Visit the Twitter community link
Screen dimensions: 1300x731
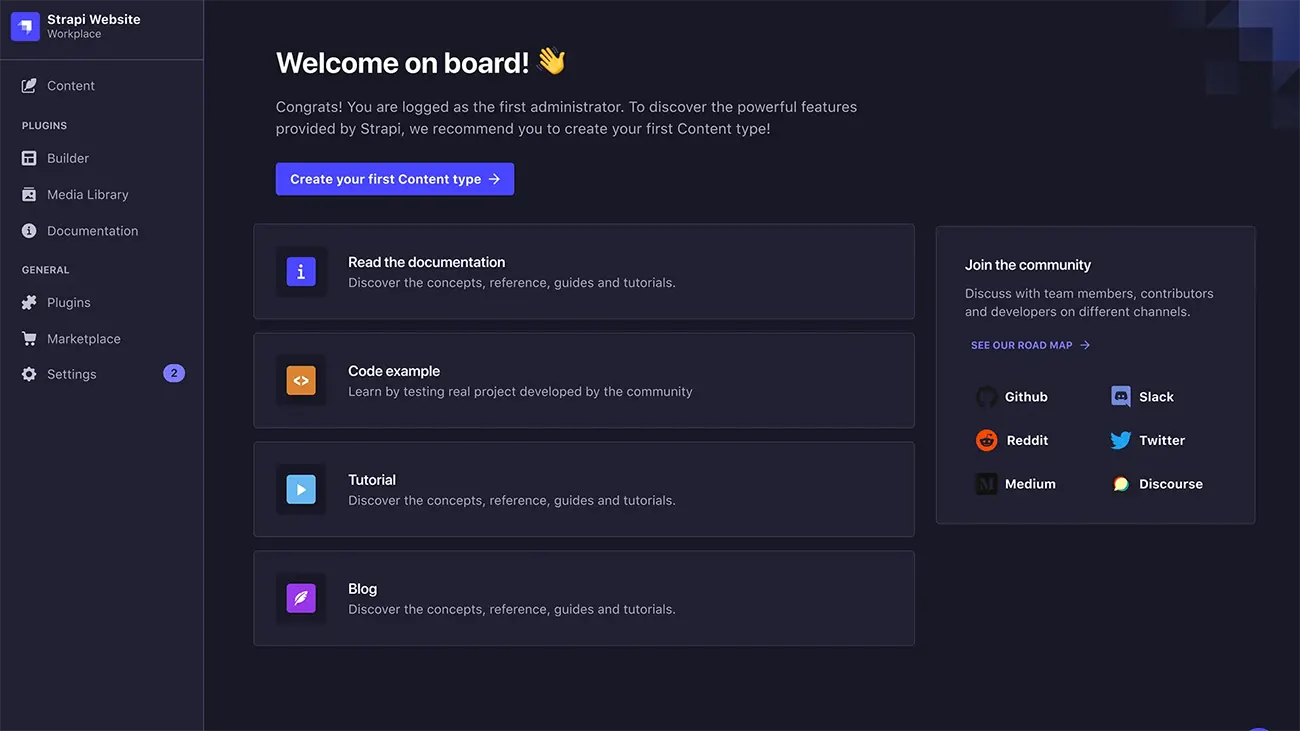click(1147, 440)
